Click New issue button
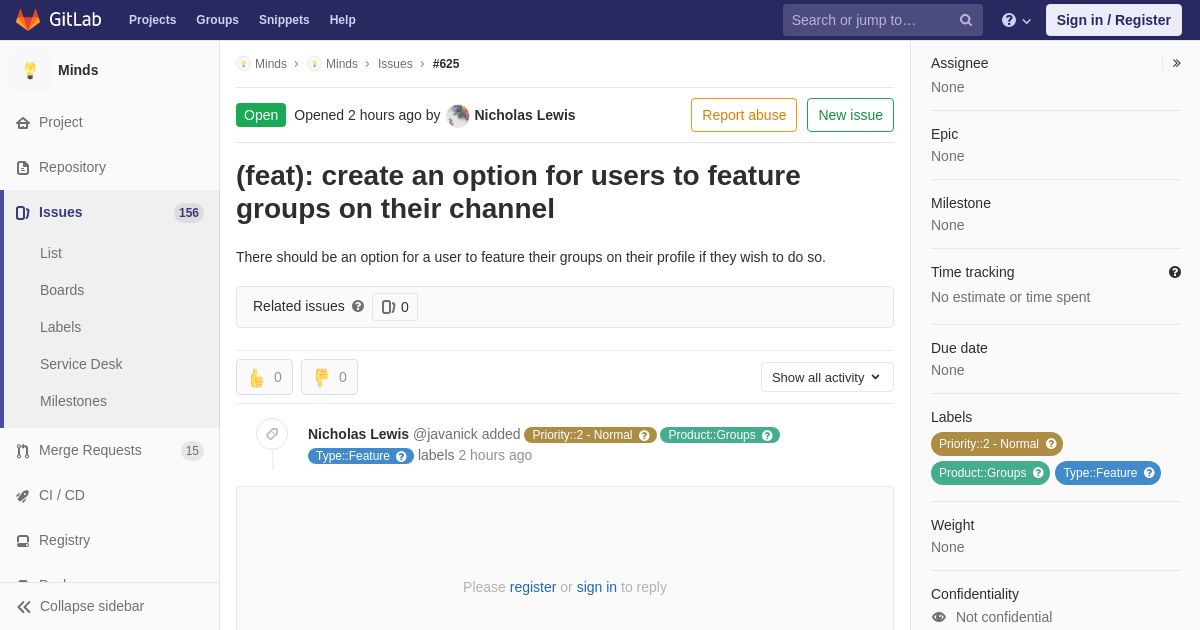The image size is (1200, 630). [x=850, y=115]
